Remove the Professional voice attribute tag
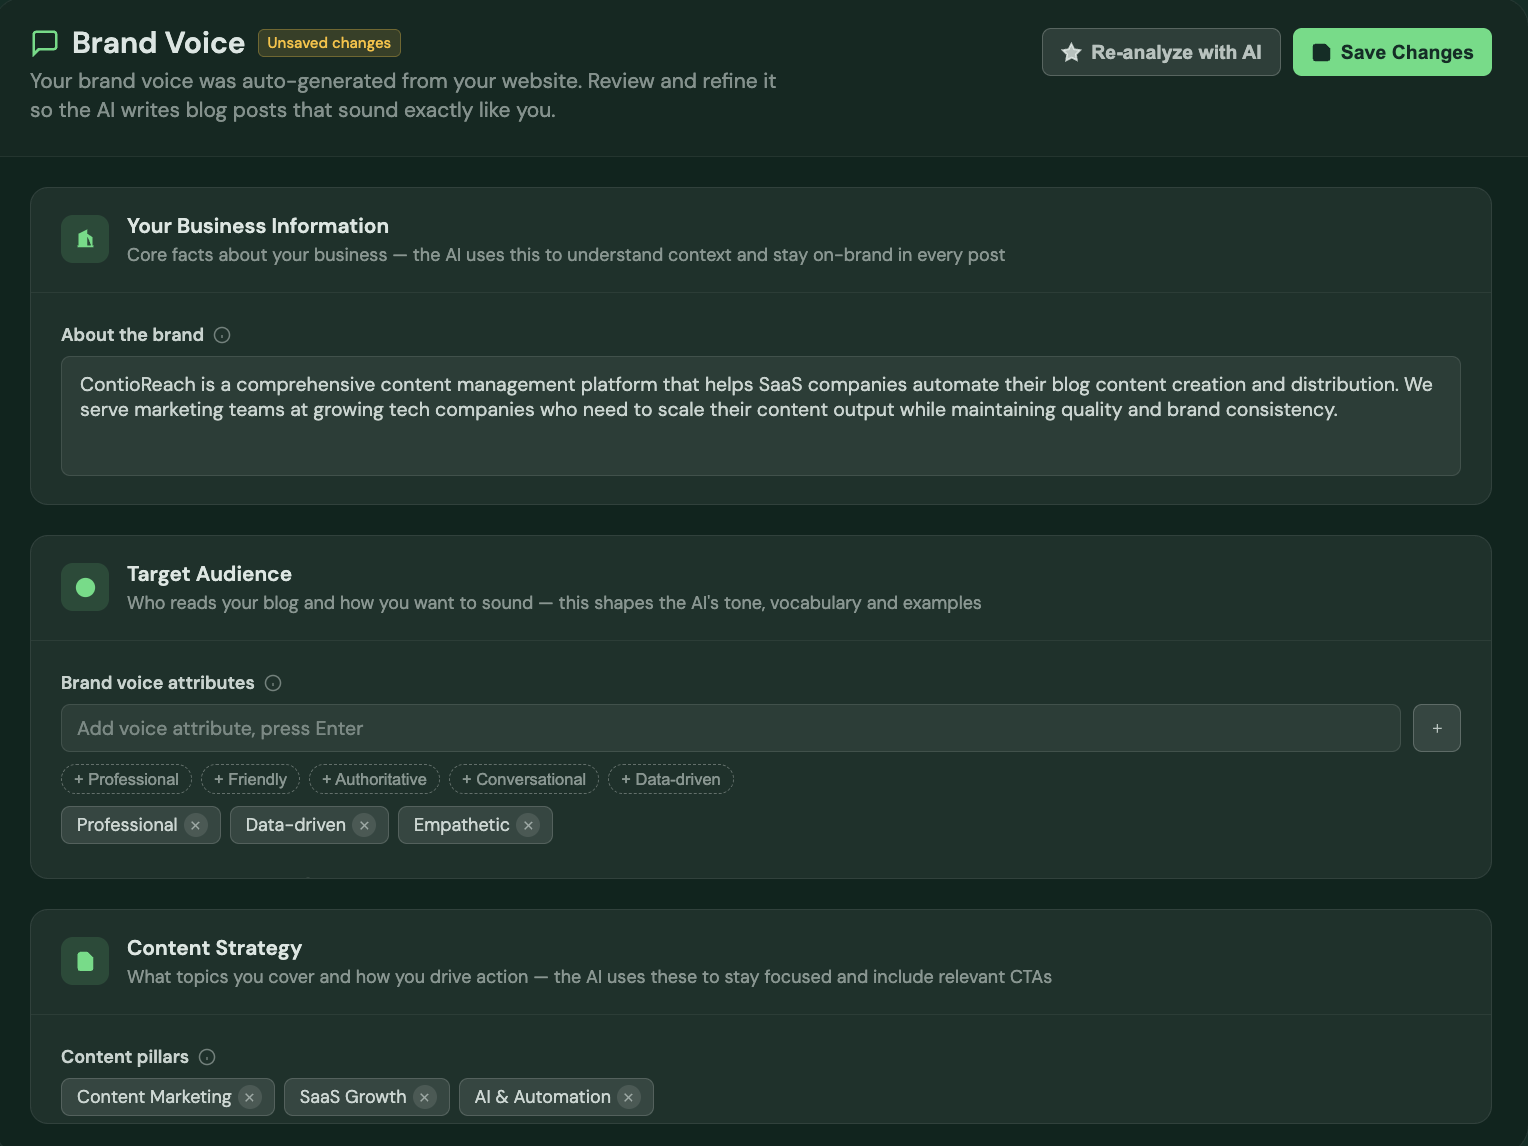 coord(196,825)
